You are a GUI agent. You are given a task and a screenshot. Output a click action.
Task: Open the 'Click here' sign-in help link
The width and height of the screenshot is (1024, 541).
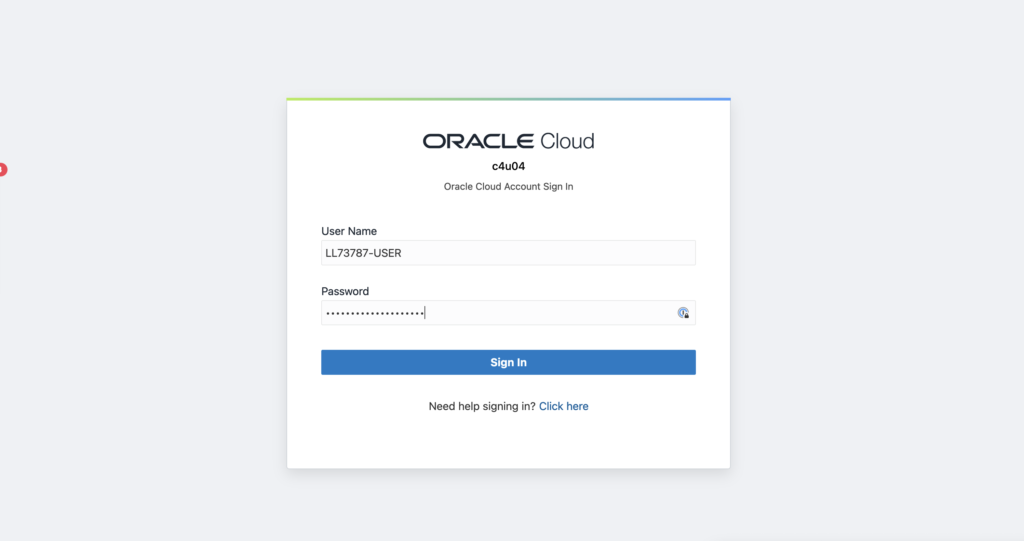563,407
